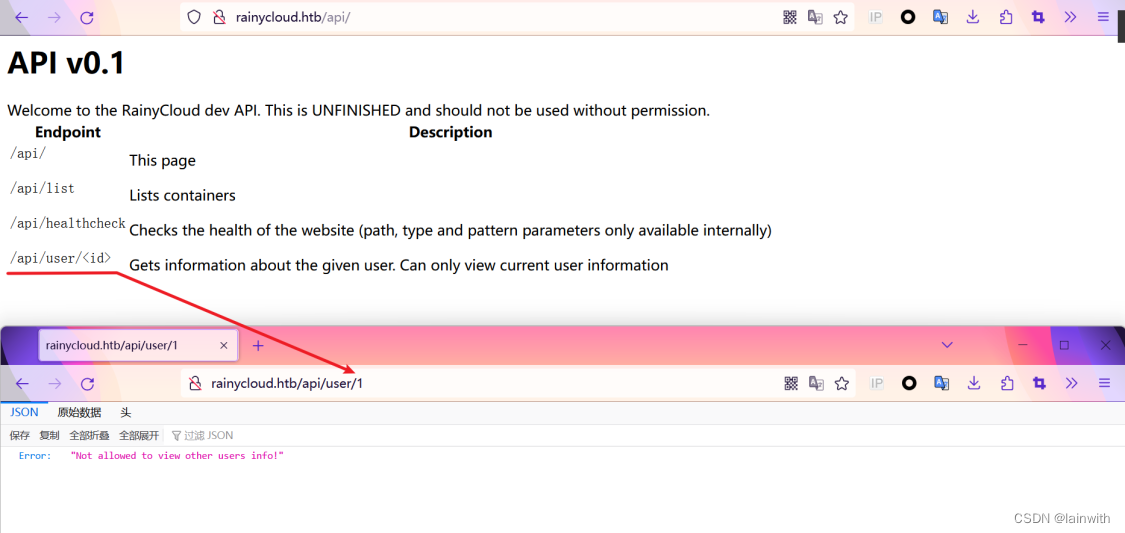Screen dimensions: 1125x533
Task: Click the /api/ endpoint row text
Action: [27, 153]
